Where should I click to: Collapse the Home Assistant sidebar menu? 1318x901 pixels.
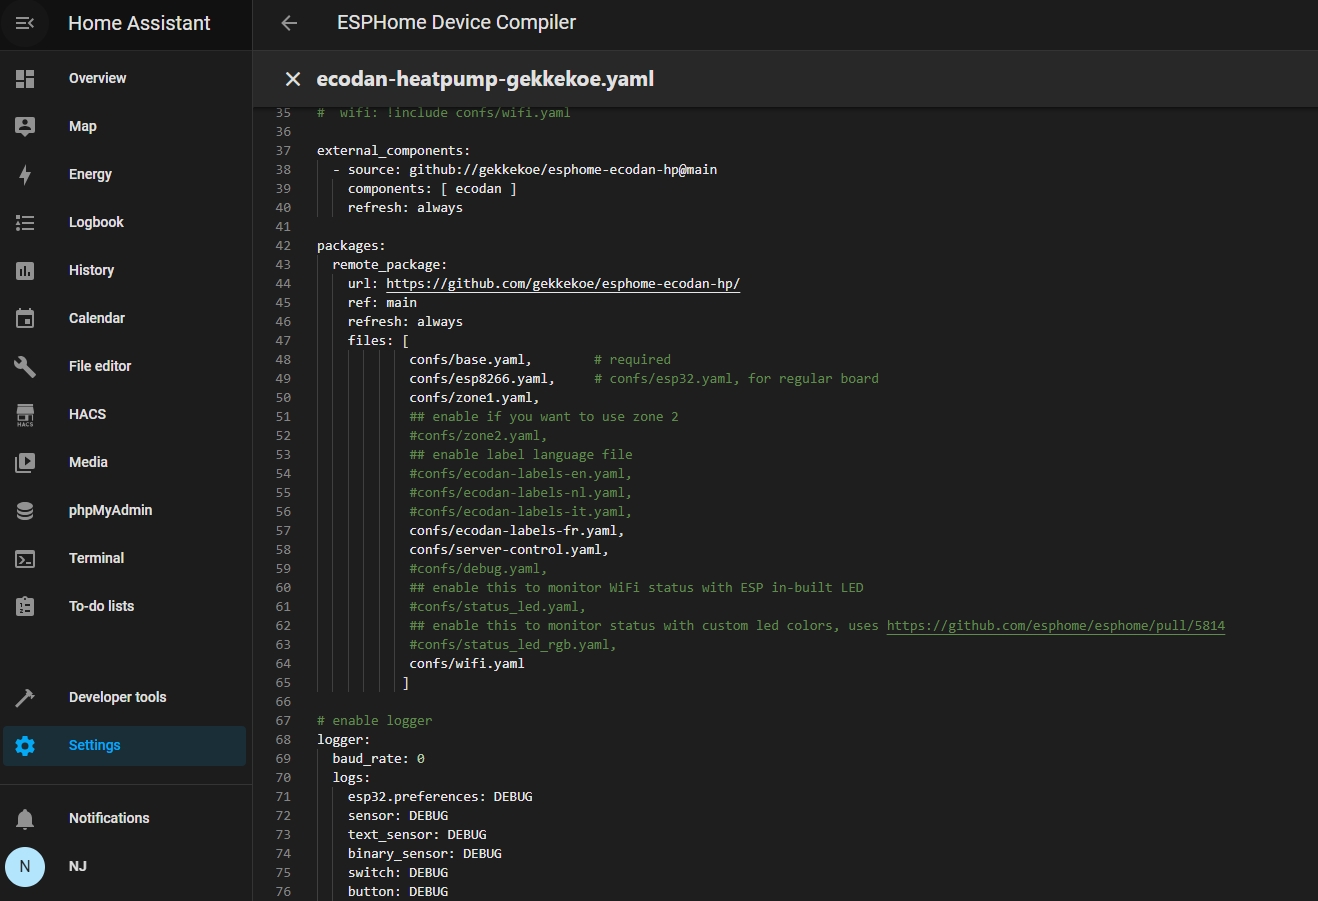point(25,23)
